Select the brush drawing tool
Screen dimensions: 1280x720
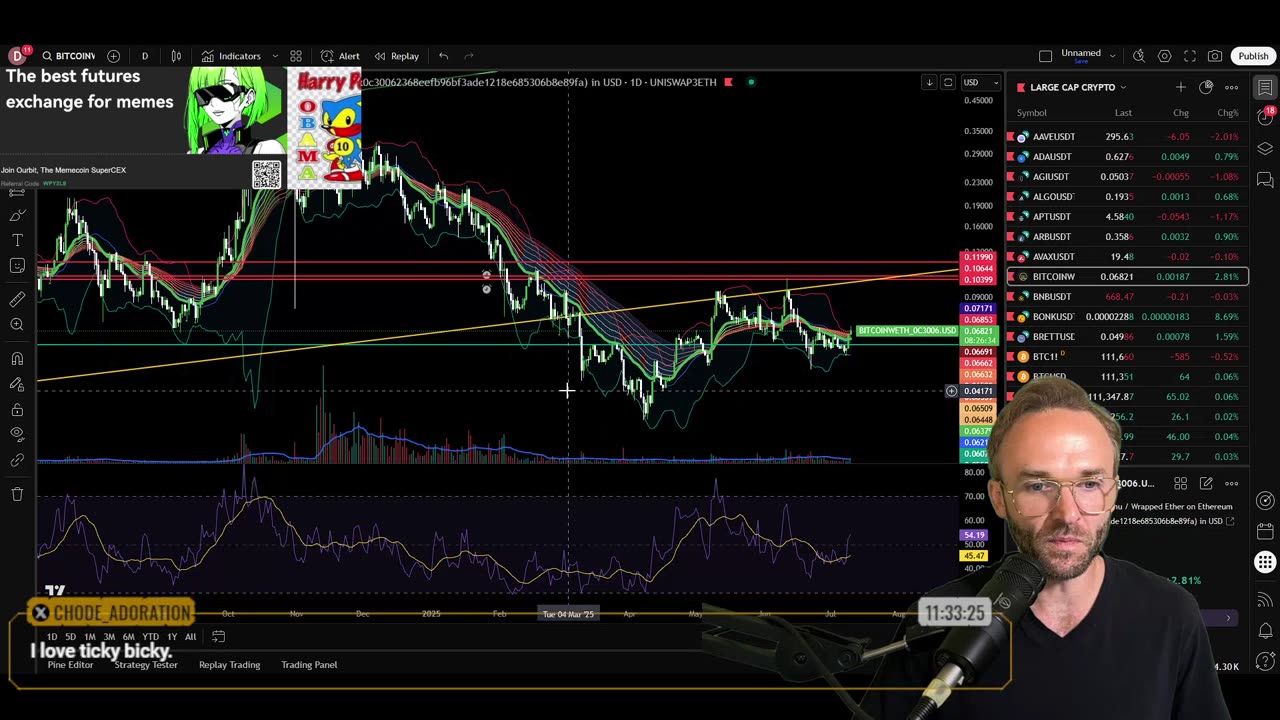pyautogui.click(x=17, y=215)
